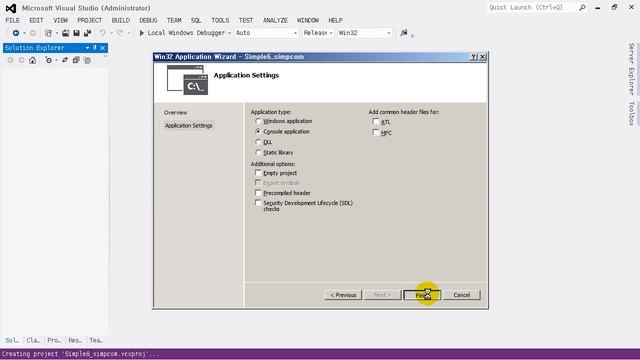Open the PROJECT menu
This screenshot has height=360, width=640.
[x=89, y=20]
